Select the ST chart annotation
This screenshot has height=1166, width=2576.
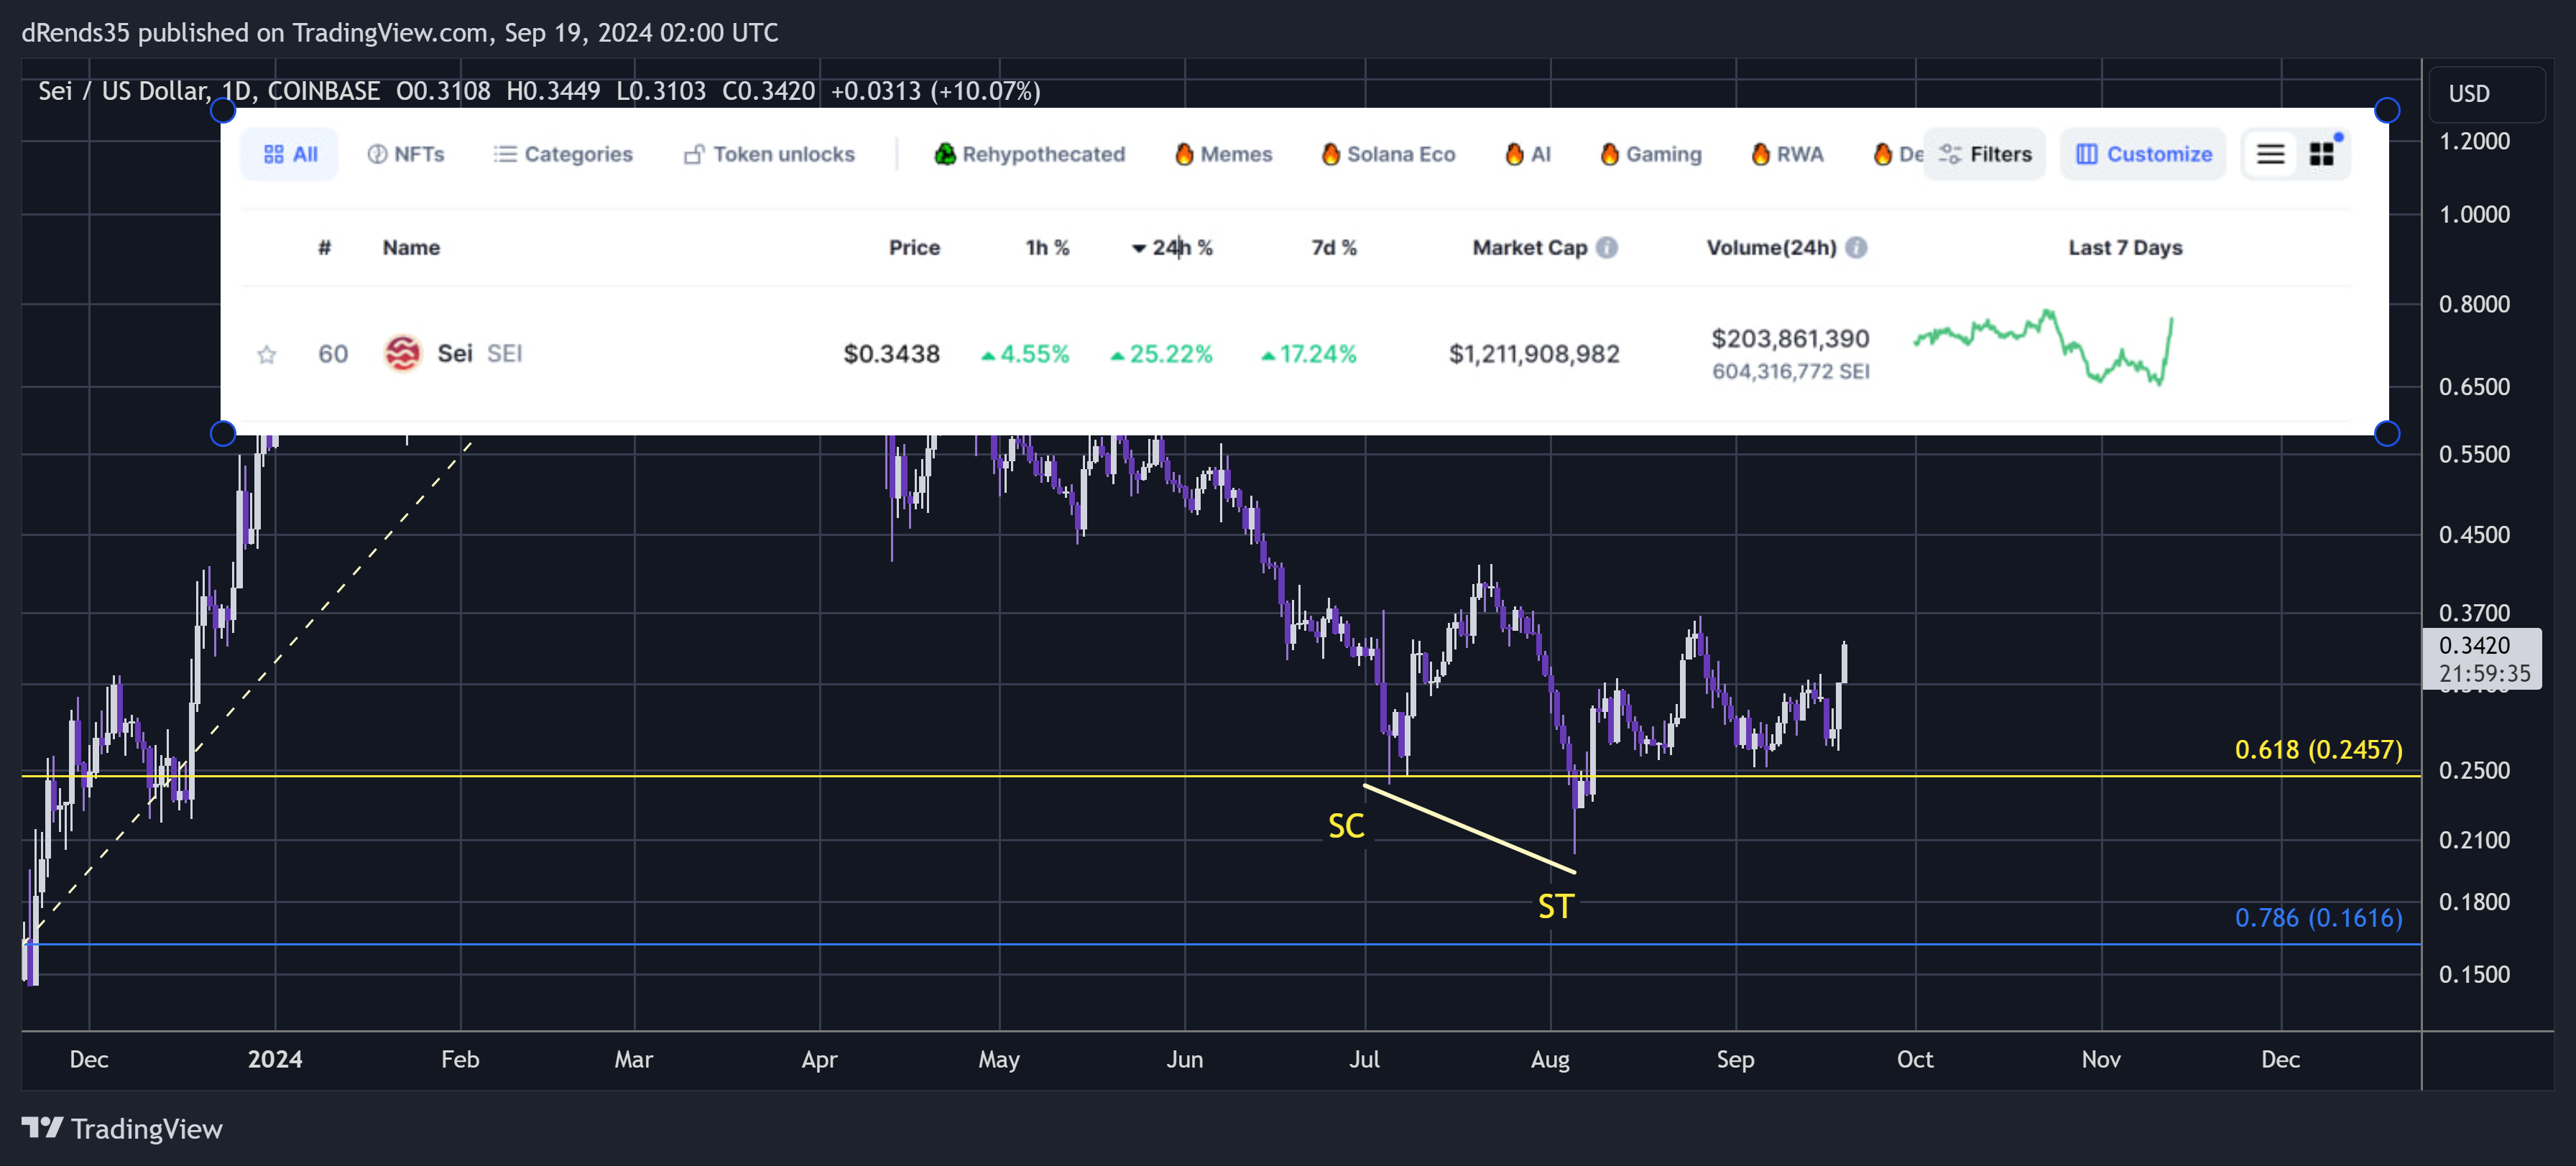tap(1555, 907)
